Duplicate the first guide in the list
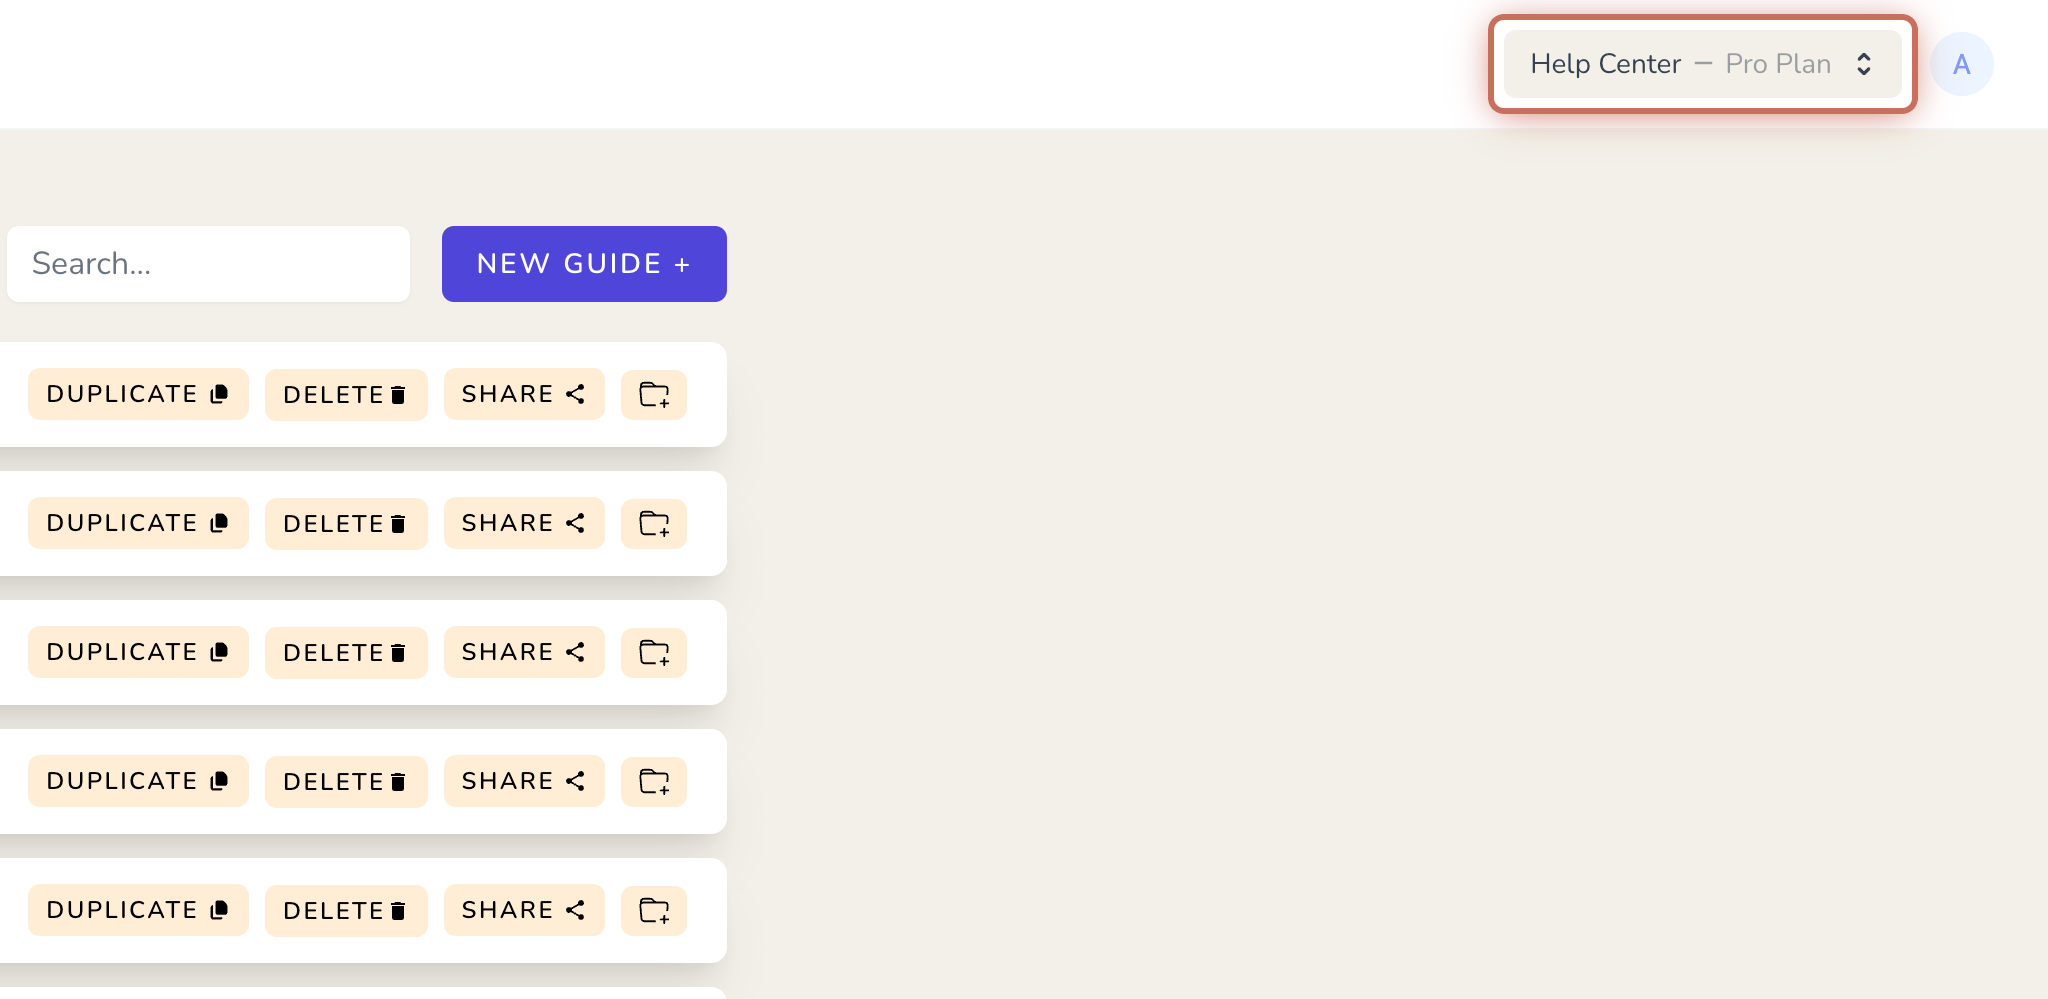The height and width of the screenshot is (999, 2048). [138, 394]
